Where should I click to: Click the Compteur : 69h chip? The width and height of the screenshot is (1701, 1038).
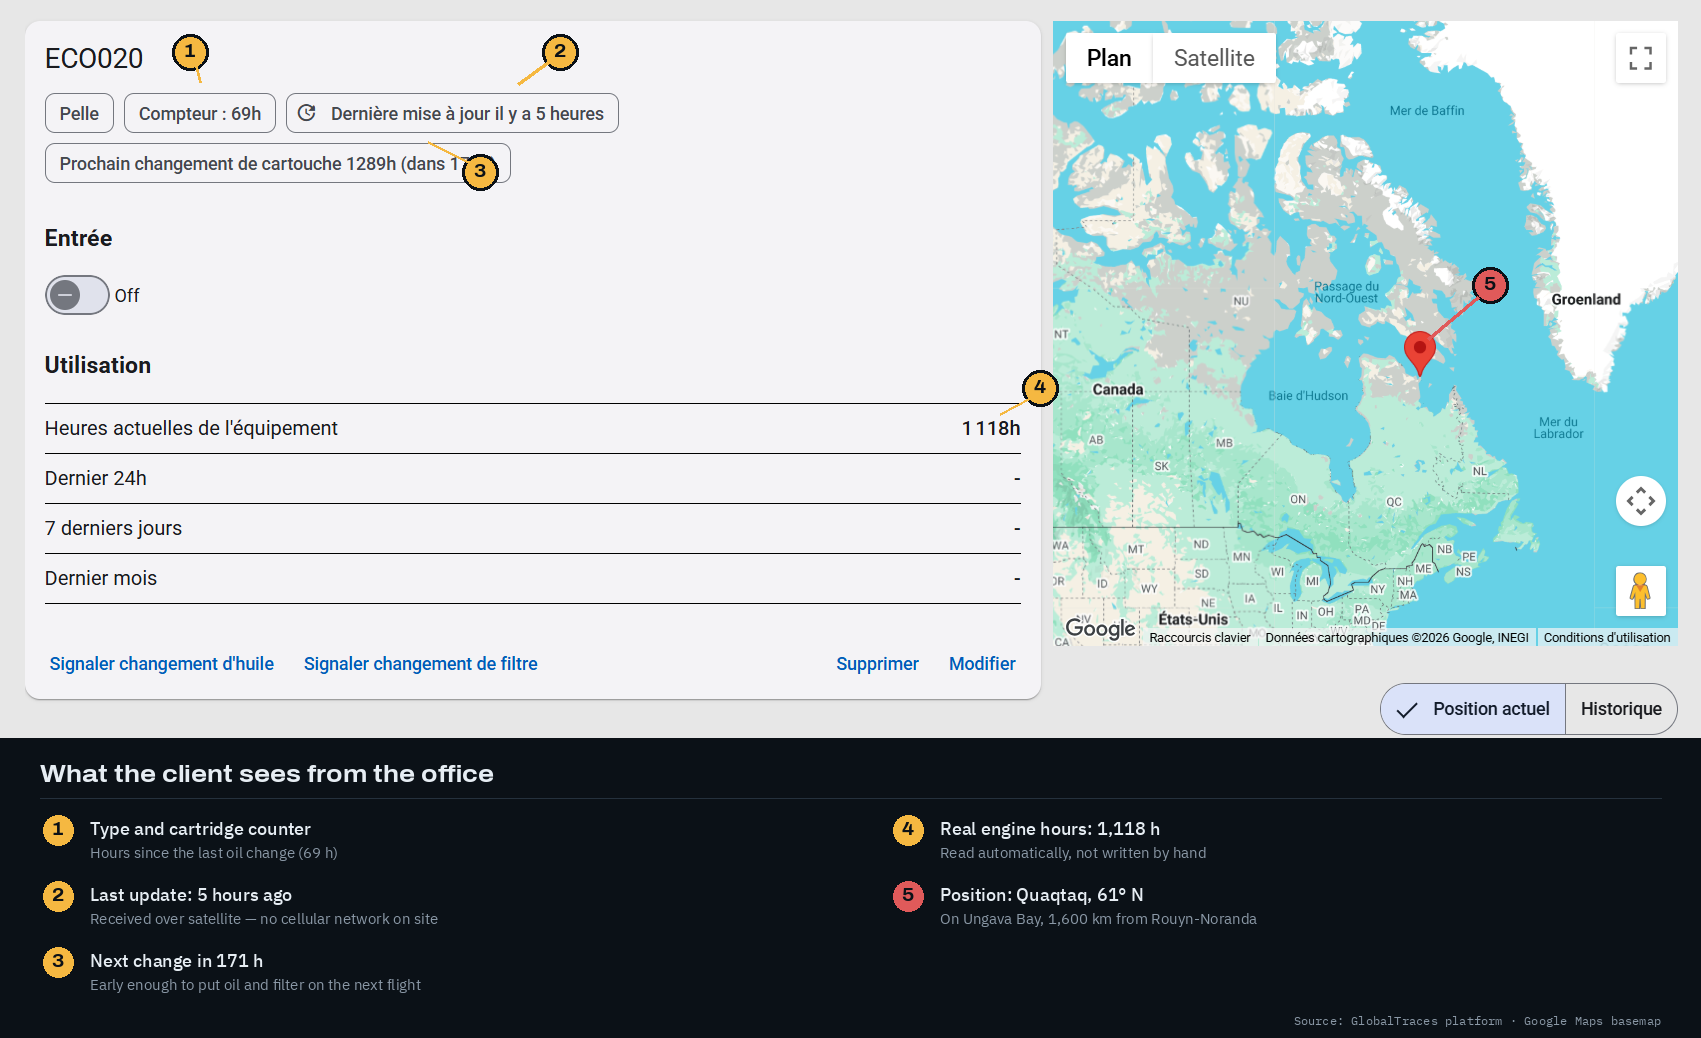coord(200,113)
